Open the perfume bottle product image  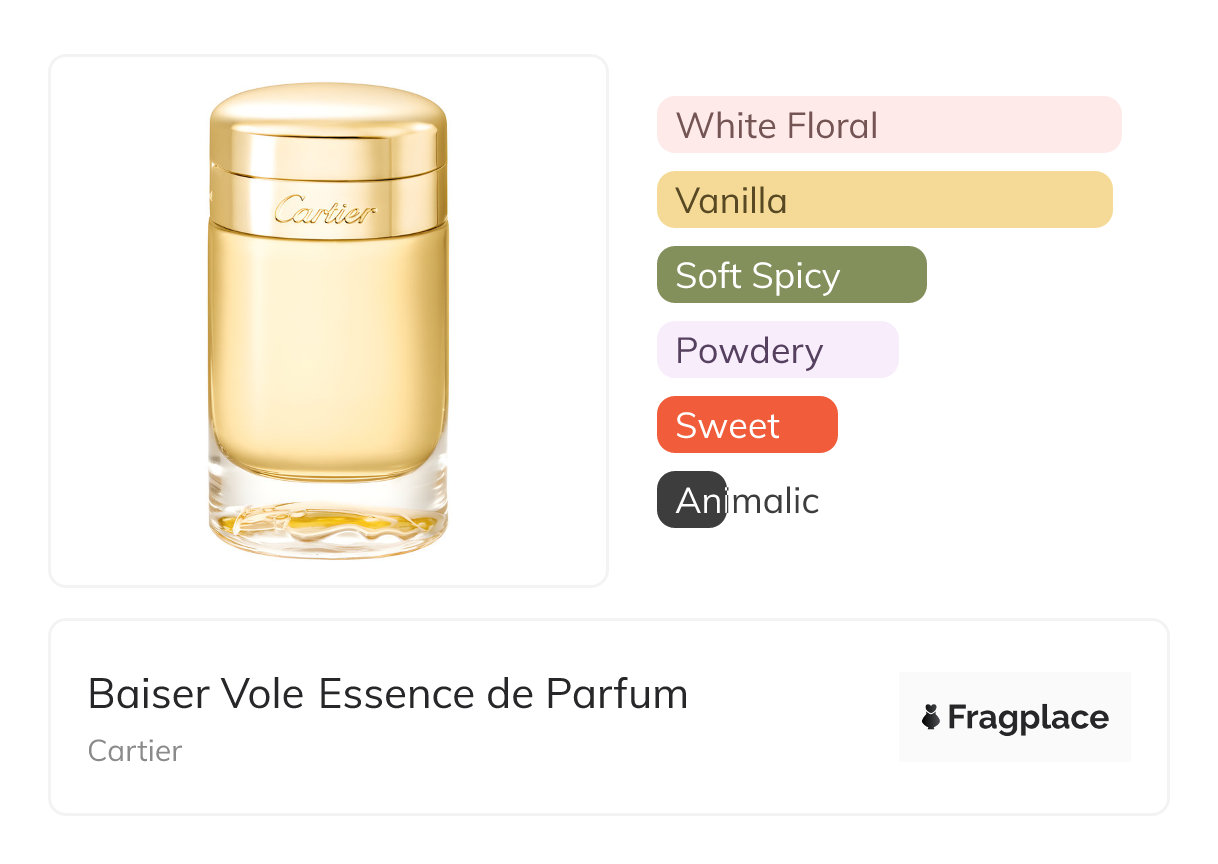(328, 320)
